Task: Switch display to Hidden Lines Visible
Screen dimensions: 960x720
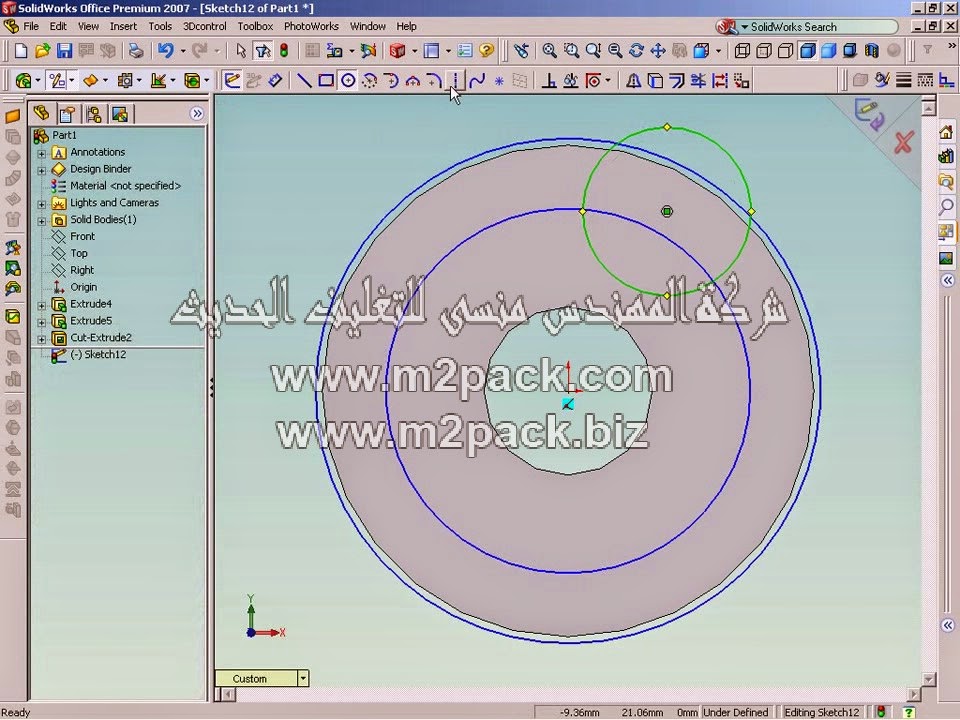Action: 763,51
